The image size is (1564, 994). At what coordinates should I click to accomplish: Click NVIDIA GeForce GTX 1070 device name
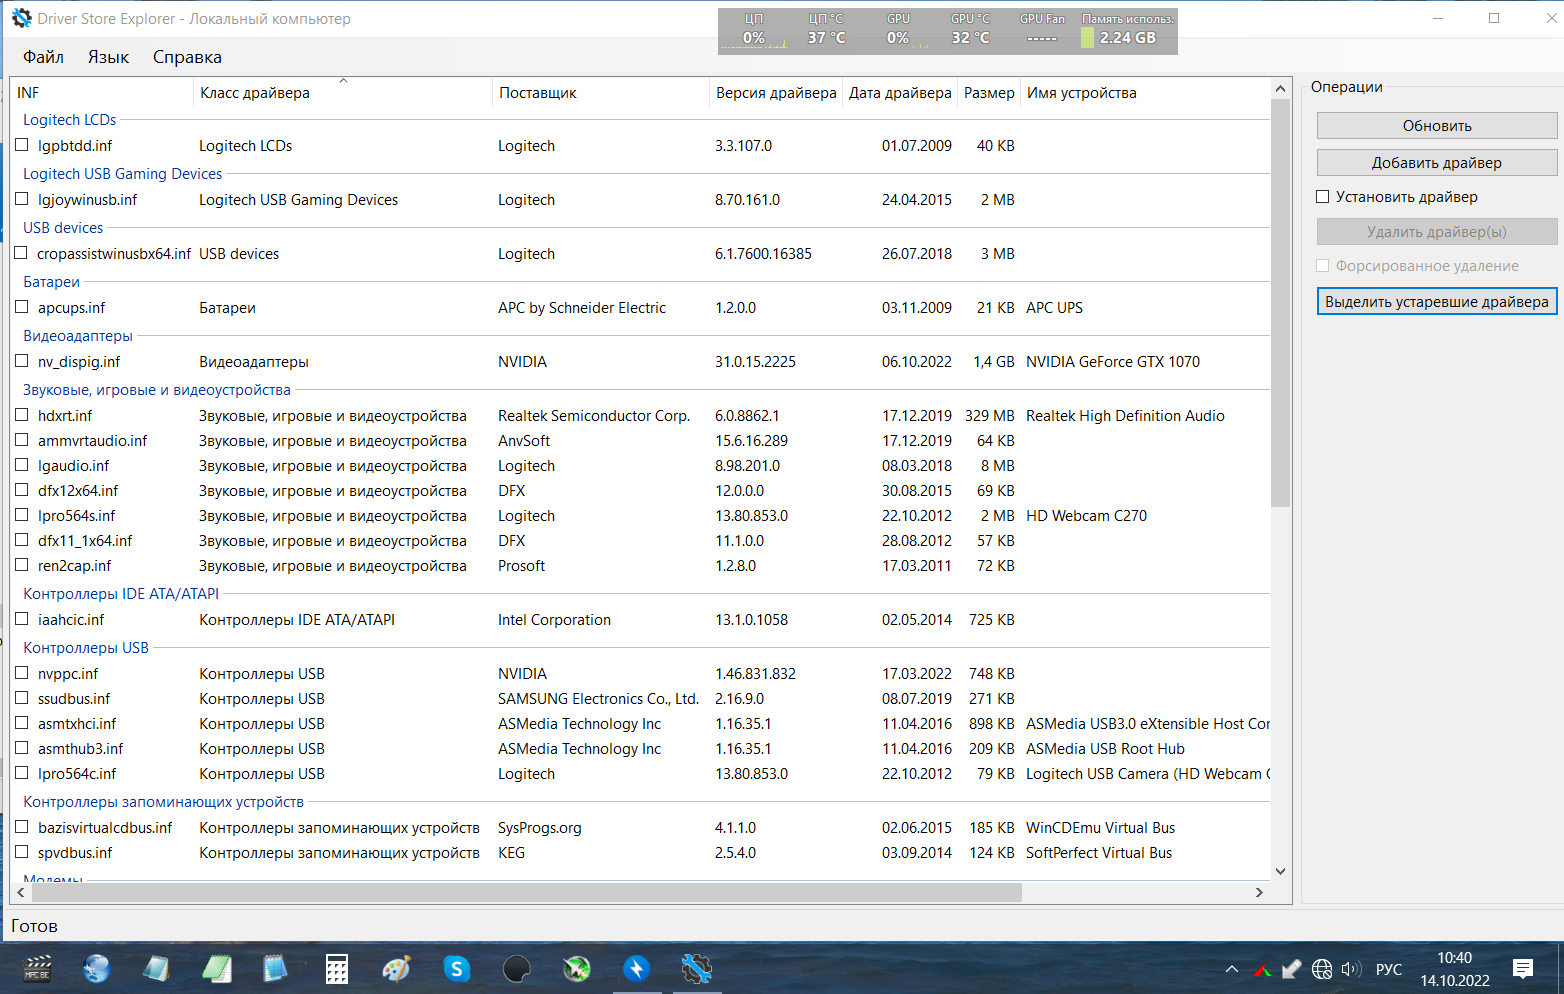click(1113, 362)
